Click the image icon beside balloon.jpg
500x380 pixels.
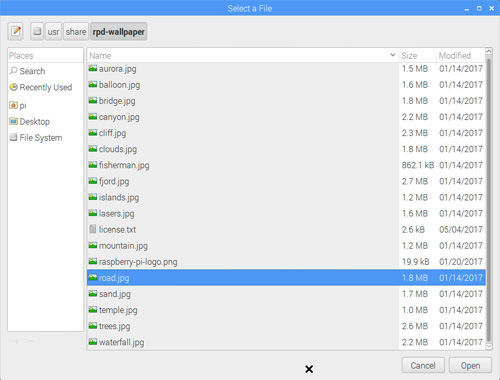click(x=93, y=84)
